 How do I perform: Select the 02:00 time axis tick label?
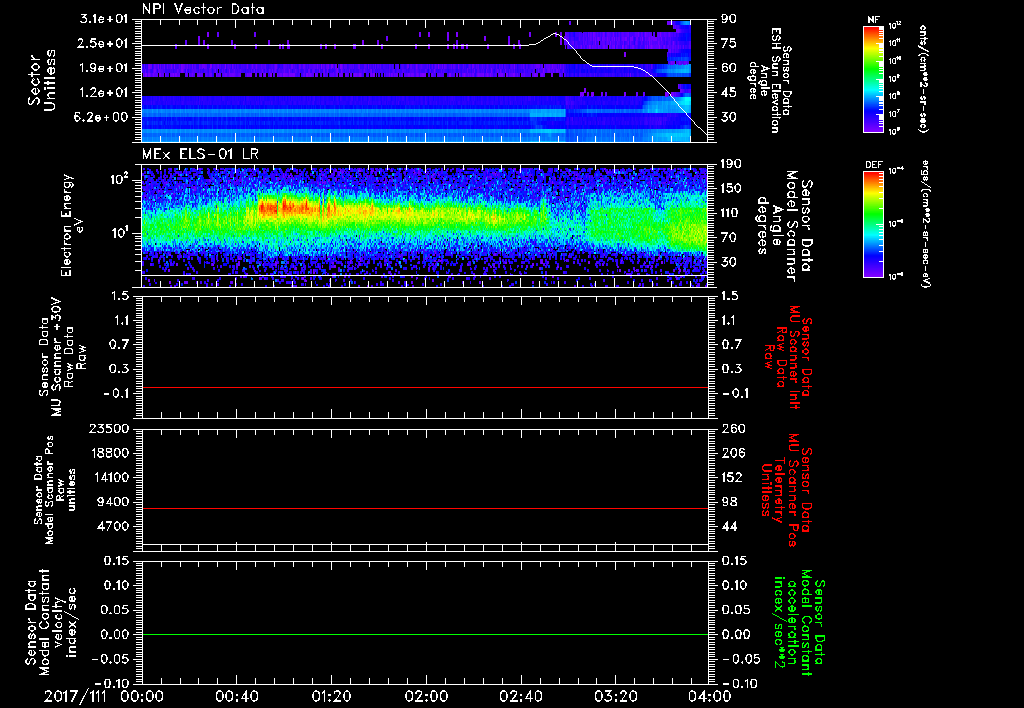[x=425, y=696]
